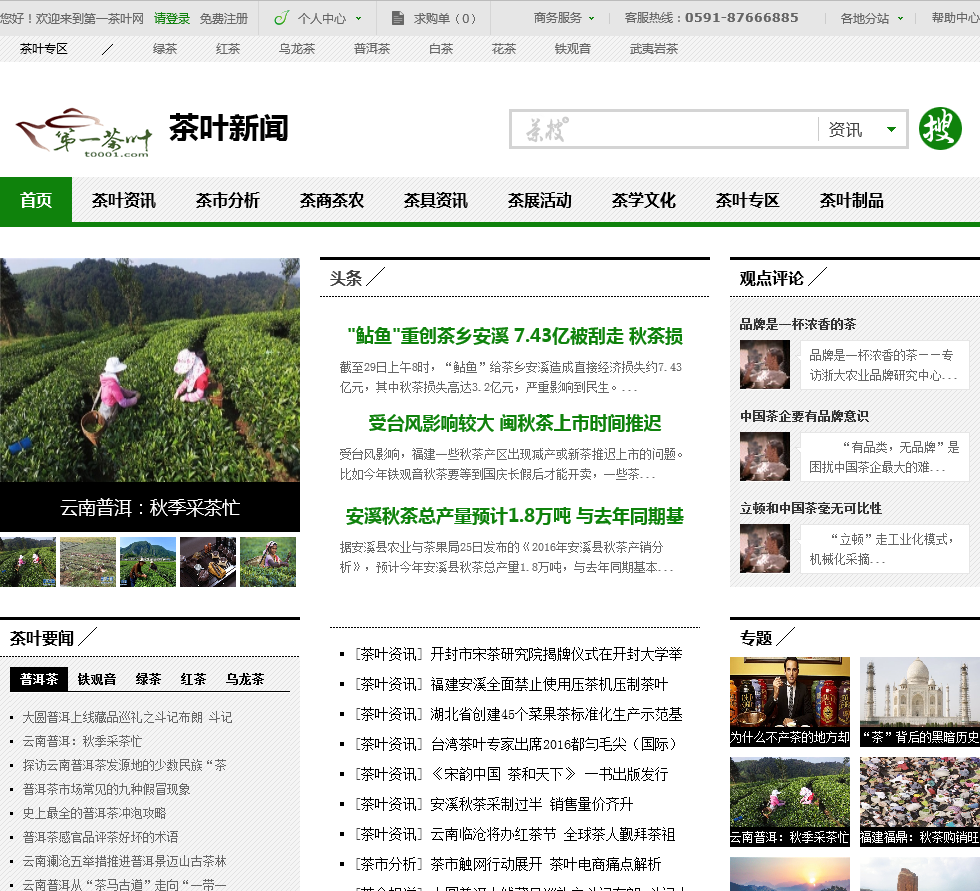Open headline 安溪秋茶总产量预计1.8万吨
Viewport: 980px width, 891px height.
click(x=515, y=516)
